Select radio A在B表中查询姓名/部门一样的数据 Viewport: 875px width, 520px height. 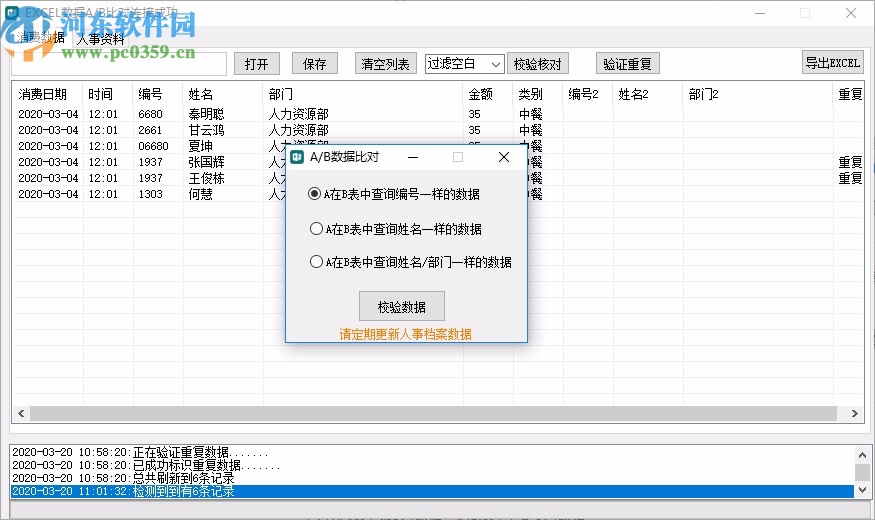pos(410,262)
